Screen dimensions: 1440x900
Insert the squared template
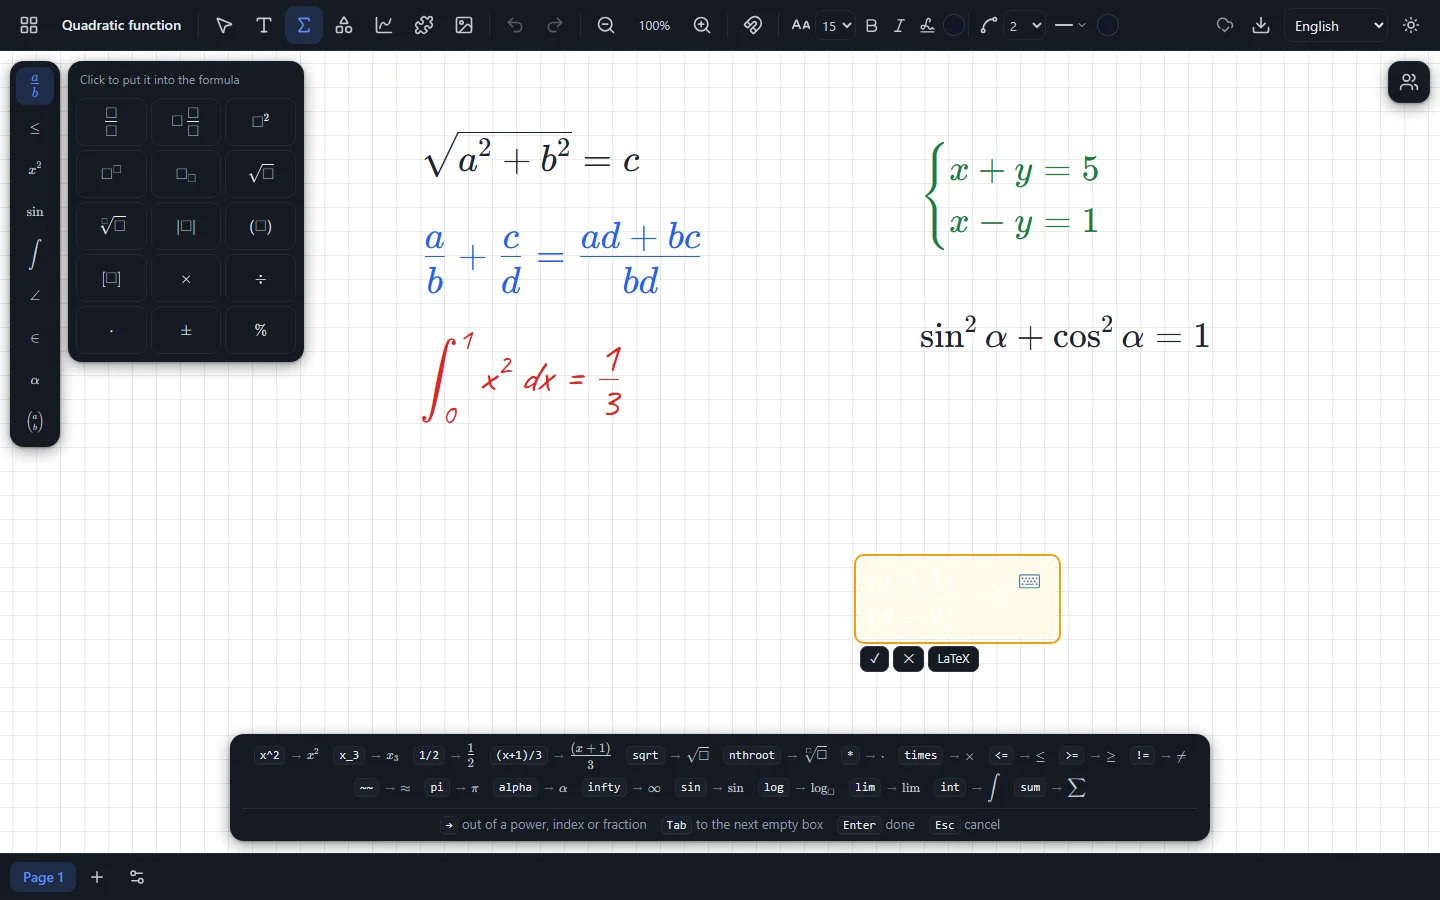tap(261, 122)
